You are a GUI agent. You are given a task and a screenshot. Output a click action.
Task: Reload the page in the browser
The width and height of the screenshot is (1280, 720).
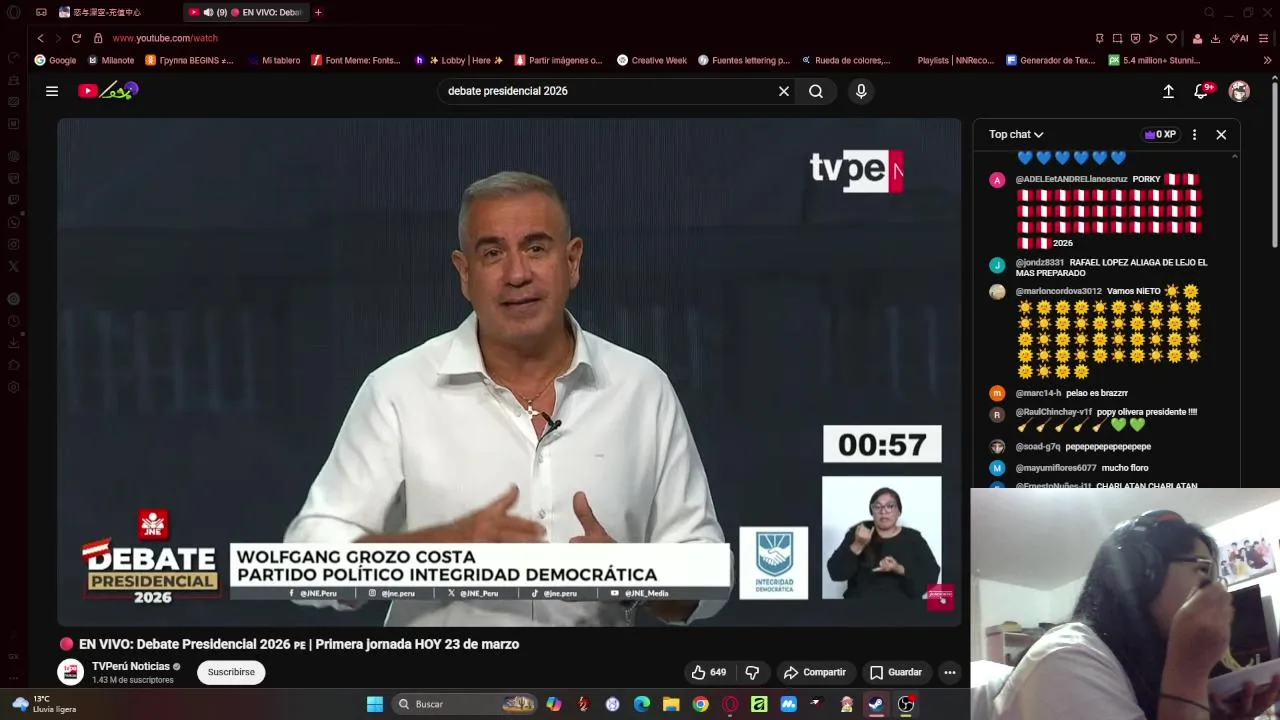tap(76, 38)
